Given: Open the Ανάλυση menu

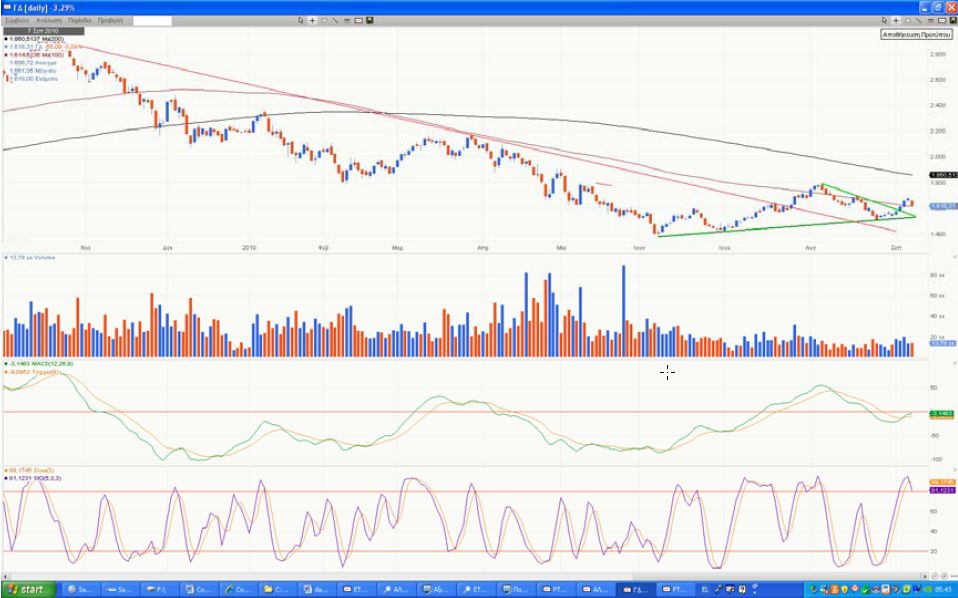Looking at the screenshot, I should click(47, 20).
